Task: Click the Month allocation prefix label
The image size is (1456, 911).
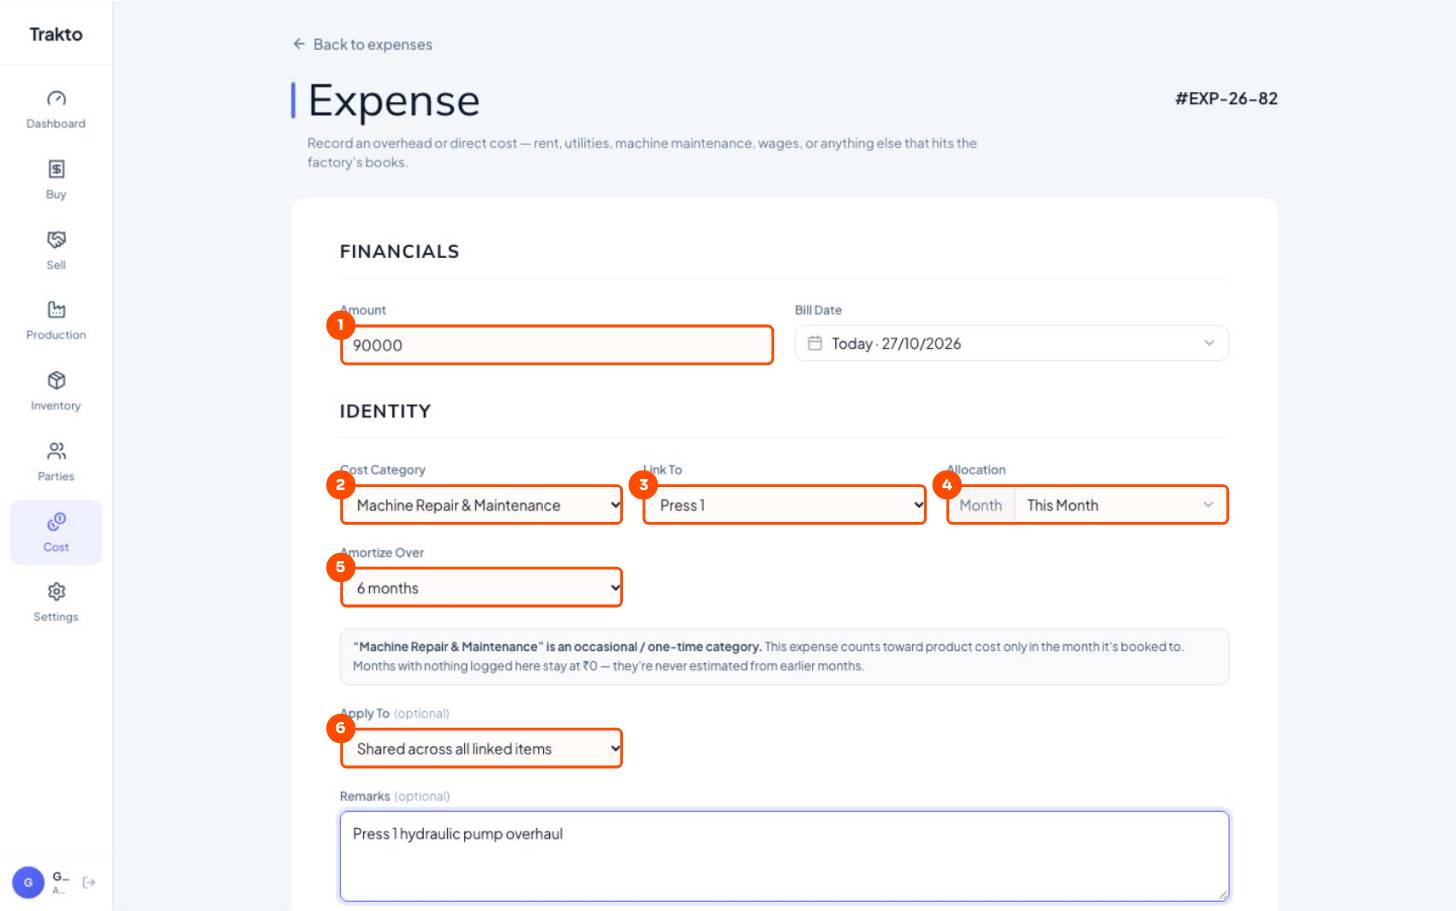Action: 980,505
